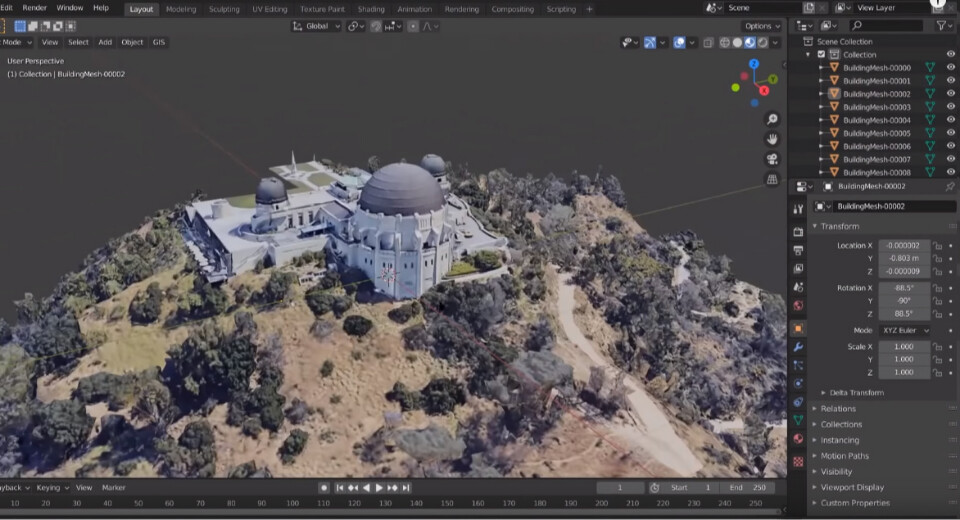Open the Texture properties checker tab

(x=798, y=462)
